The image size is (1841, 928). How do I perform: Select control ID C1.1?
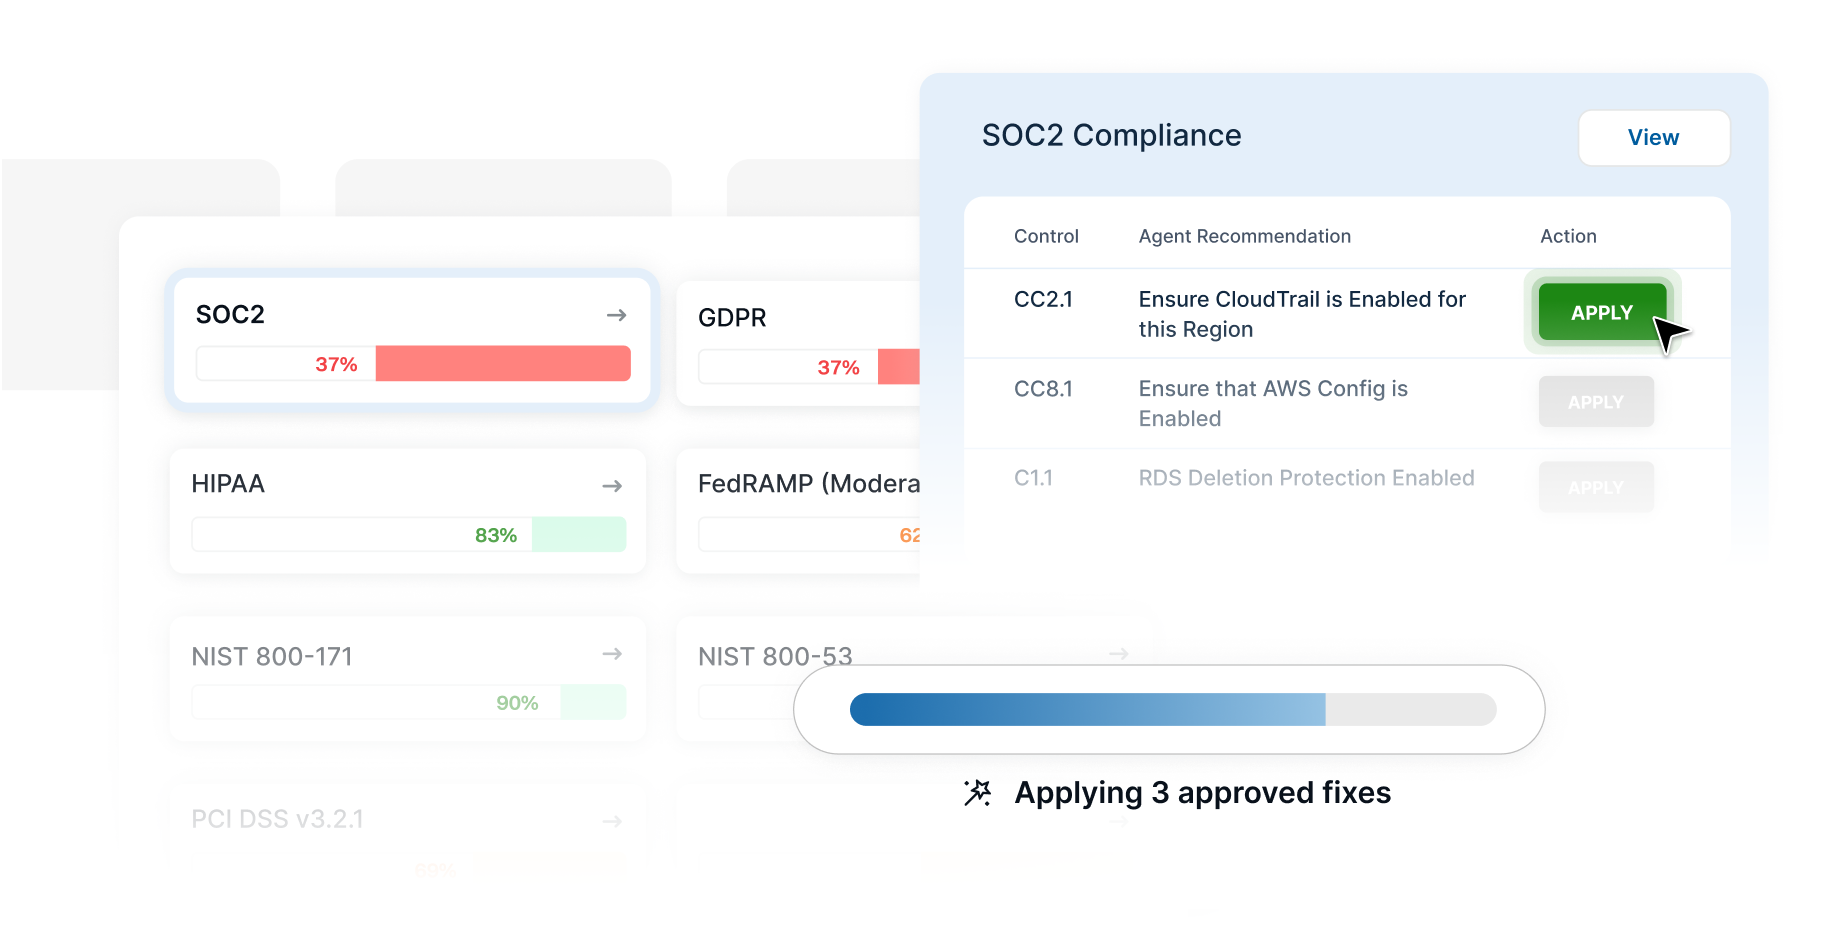tap(1033, 478)
